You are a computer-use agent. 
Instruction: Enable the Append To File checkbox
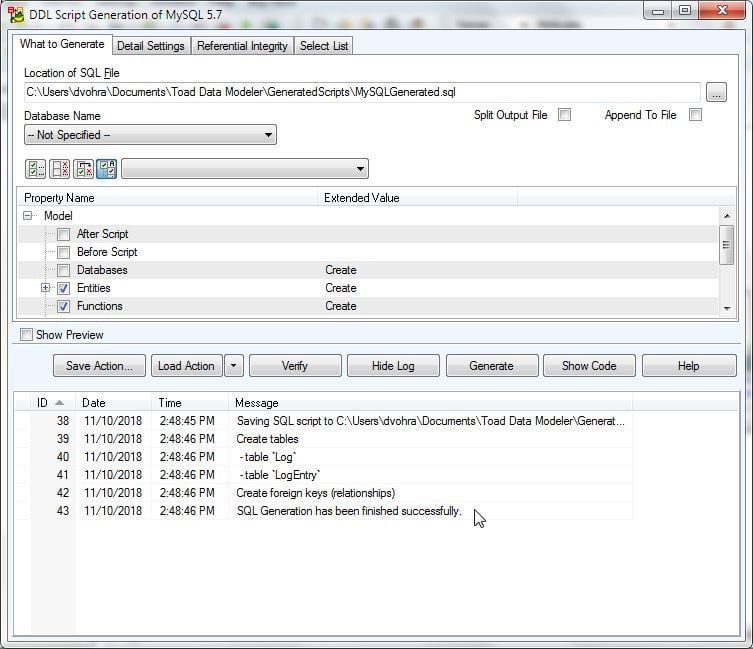point(695,115)
